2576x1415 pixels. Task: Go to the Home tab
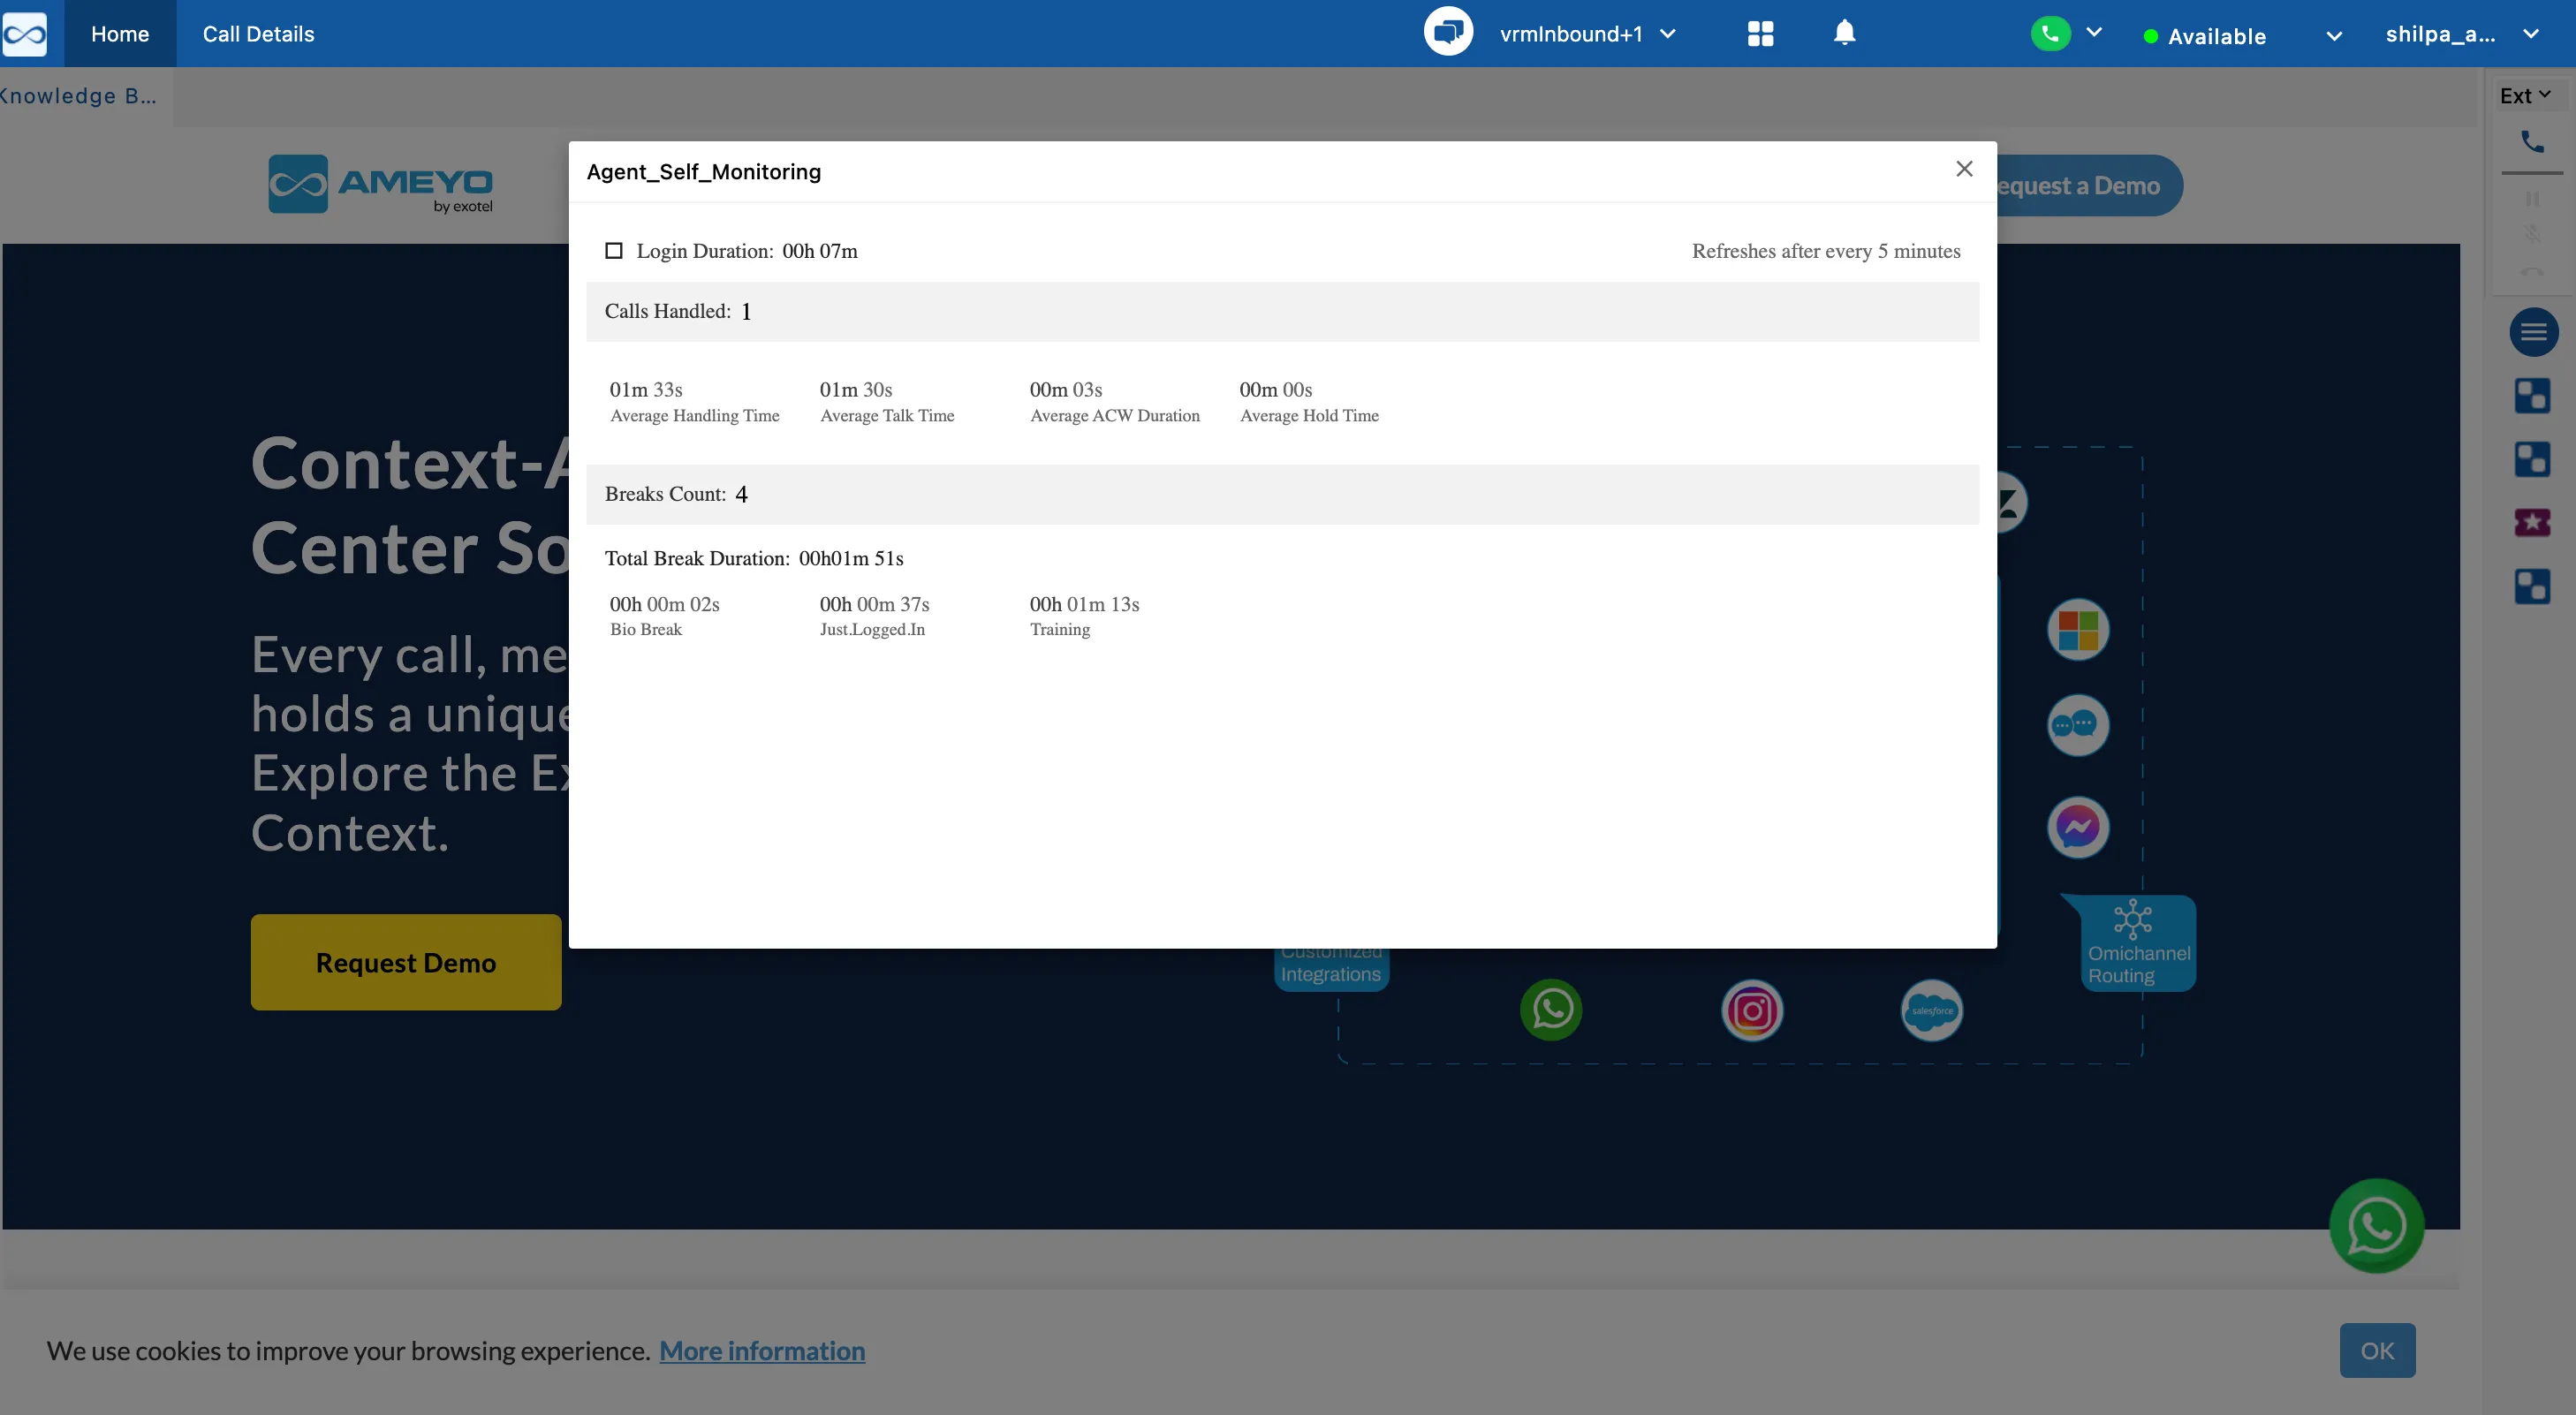pos(120,34)
